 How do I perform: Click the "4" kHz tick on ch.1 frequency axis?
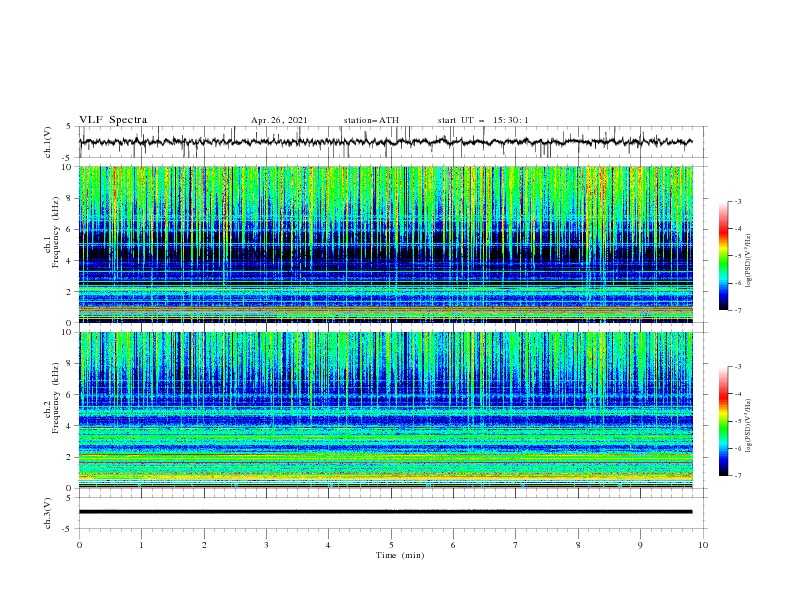pyautogui.click(x=71, y=261)
